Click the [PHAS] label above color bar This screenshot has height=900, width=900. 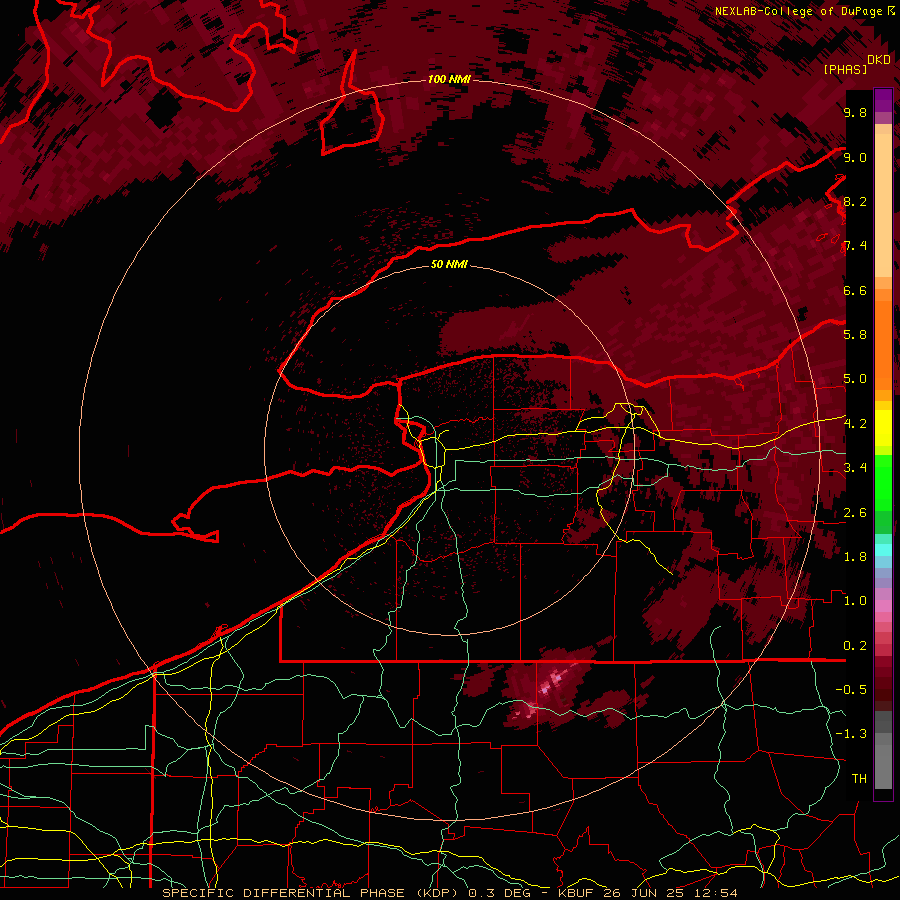(x=845, y=69)
